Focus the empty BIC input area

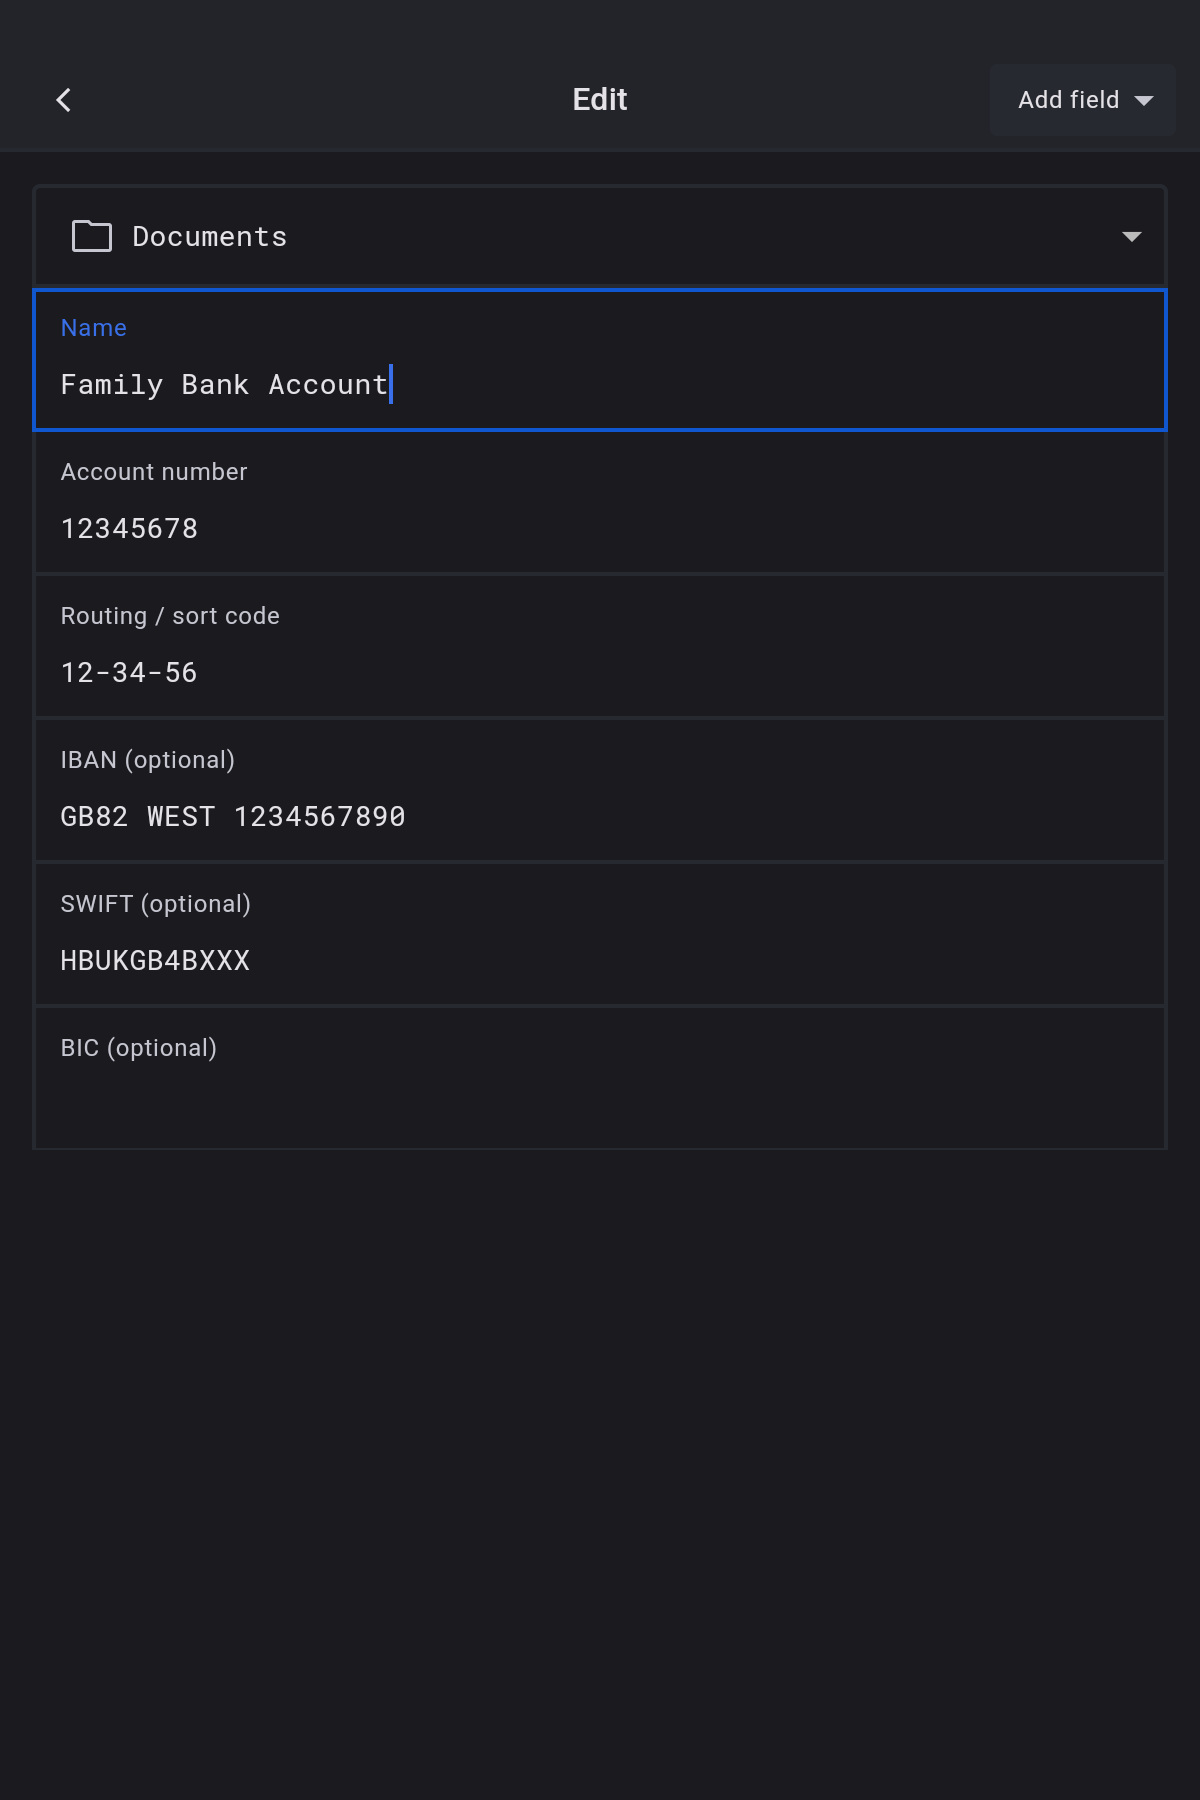tap(600, 1105)
